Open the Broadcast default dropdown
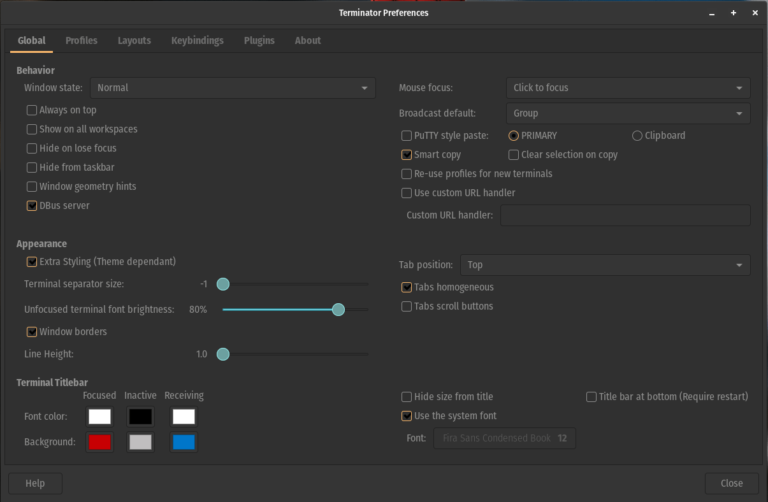The image size is (768, 502). coord(628,113)
